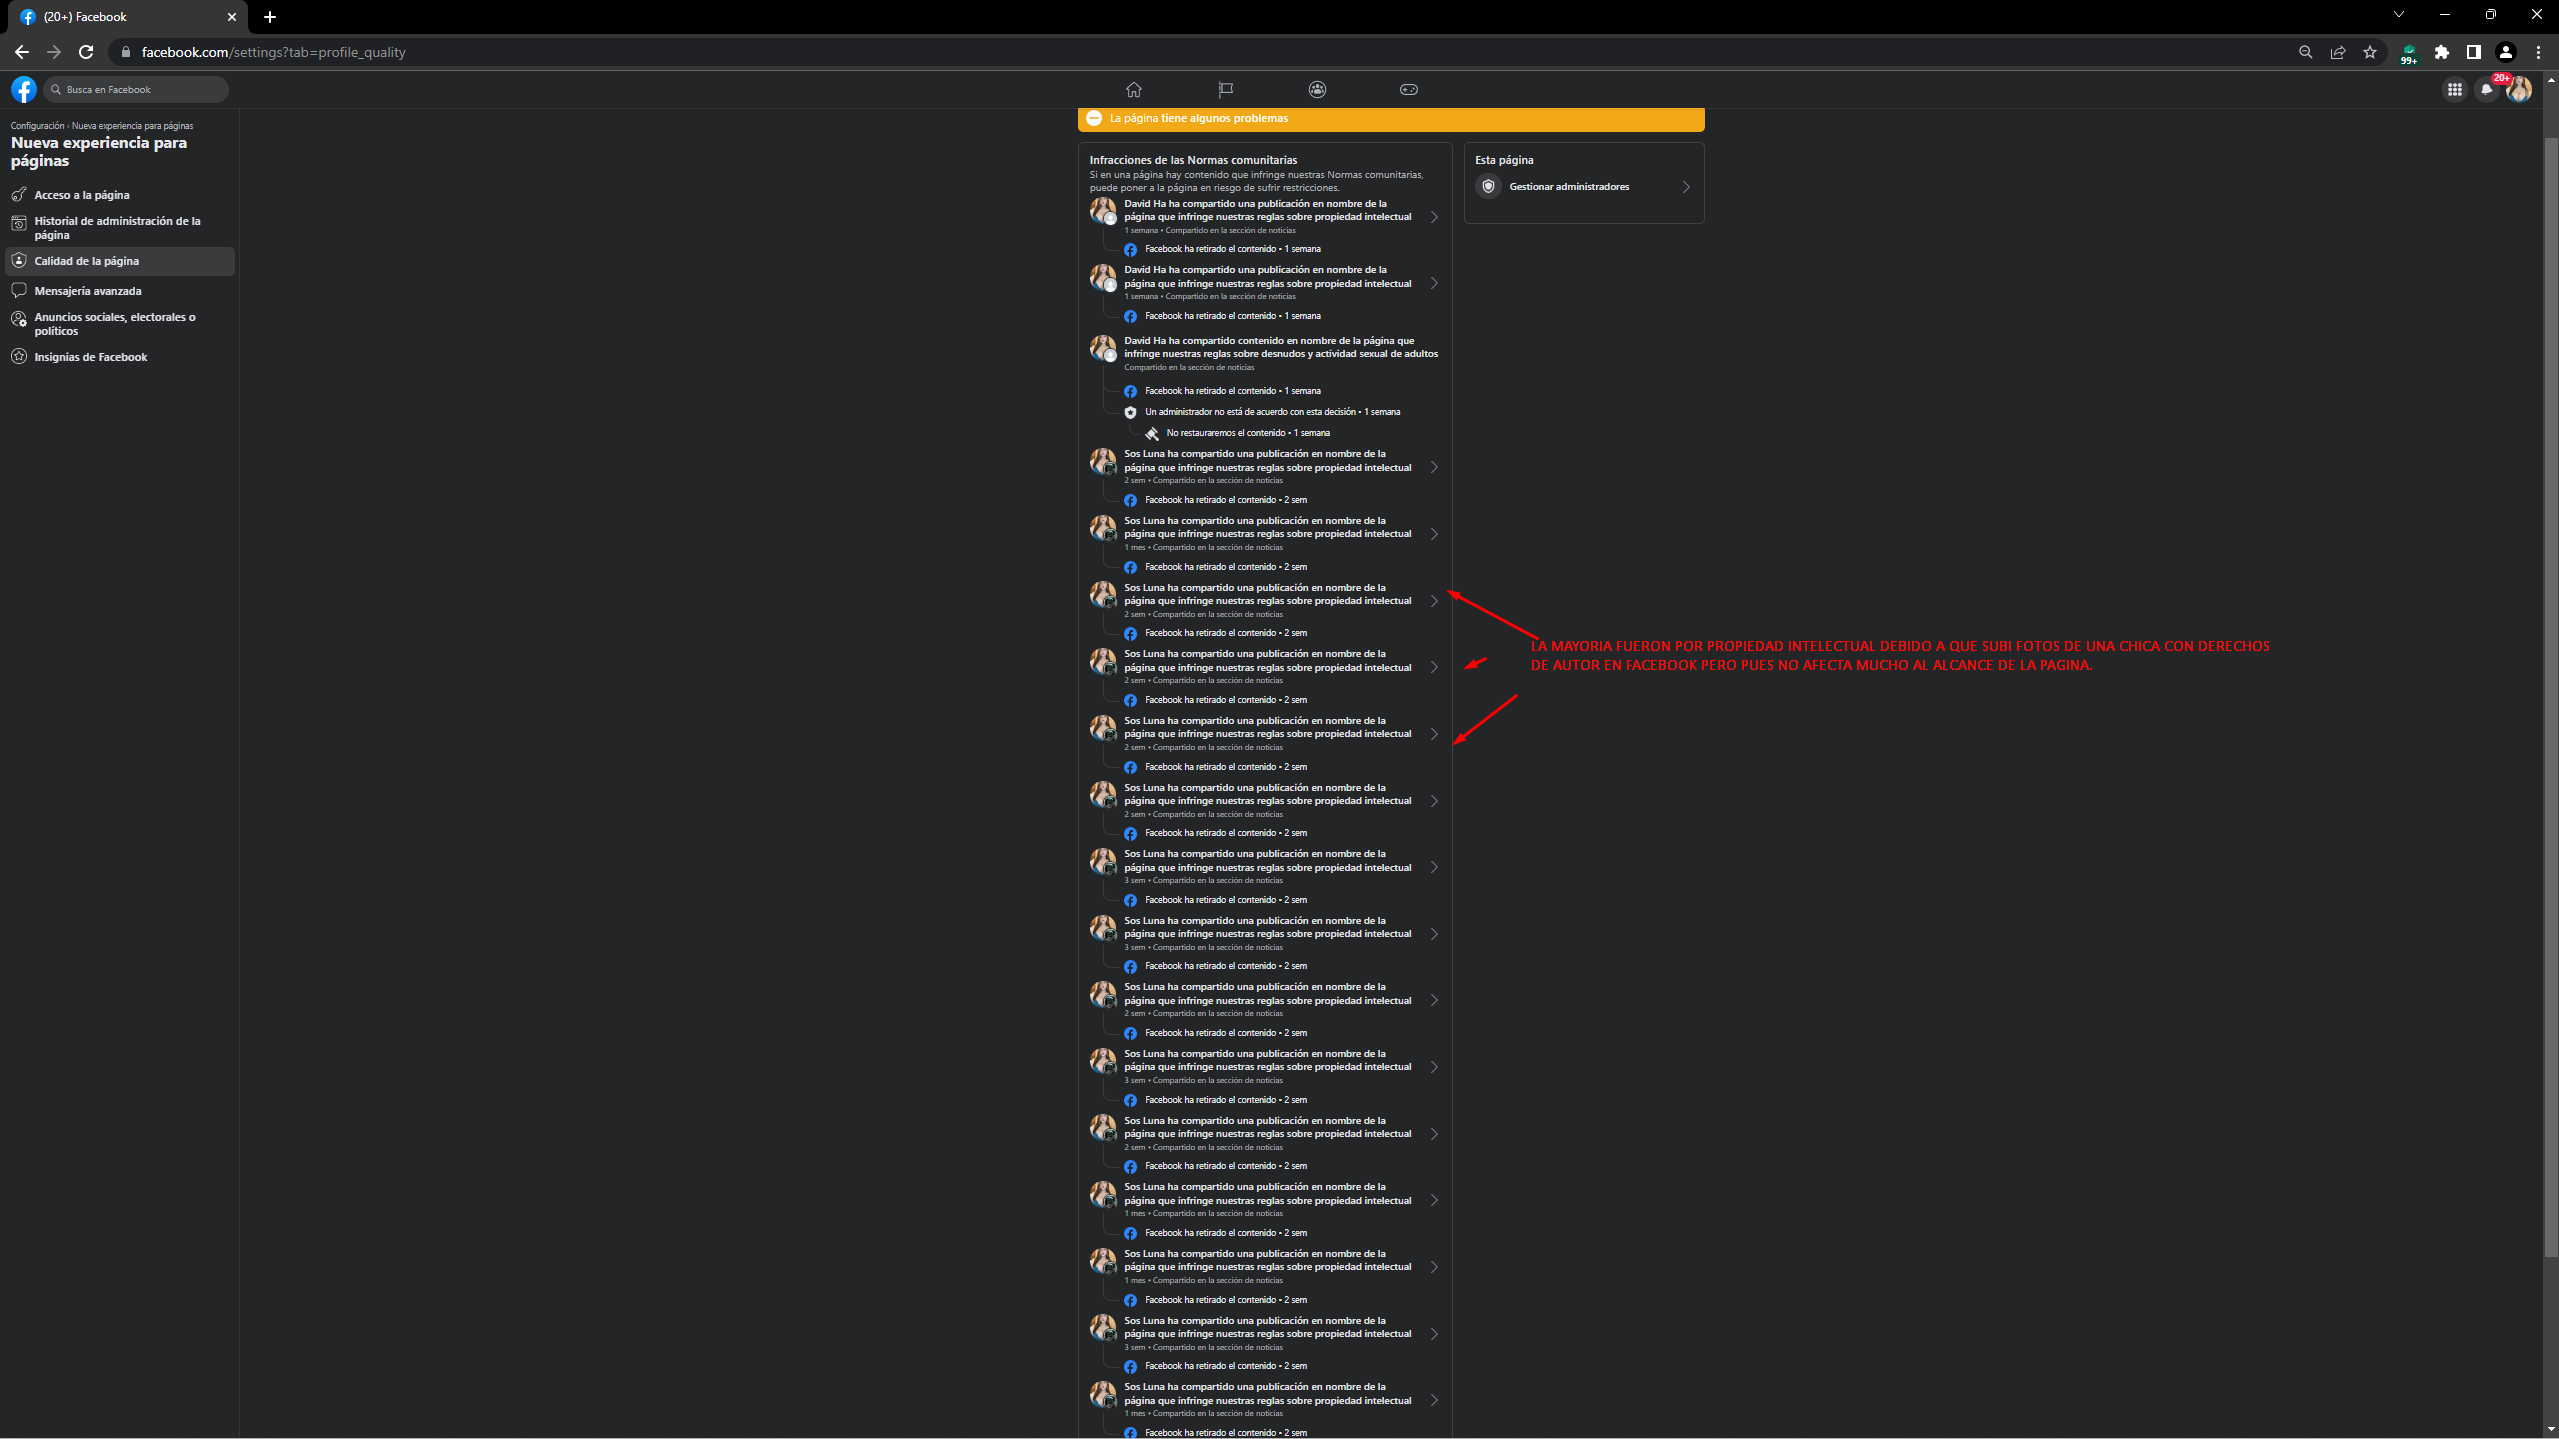Click the browser address bar URL
The image size is (2559, 1439).
point(273,52)
